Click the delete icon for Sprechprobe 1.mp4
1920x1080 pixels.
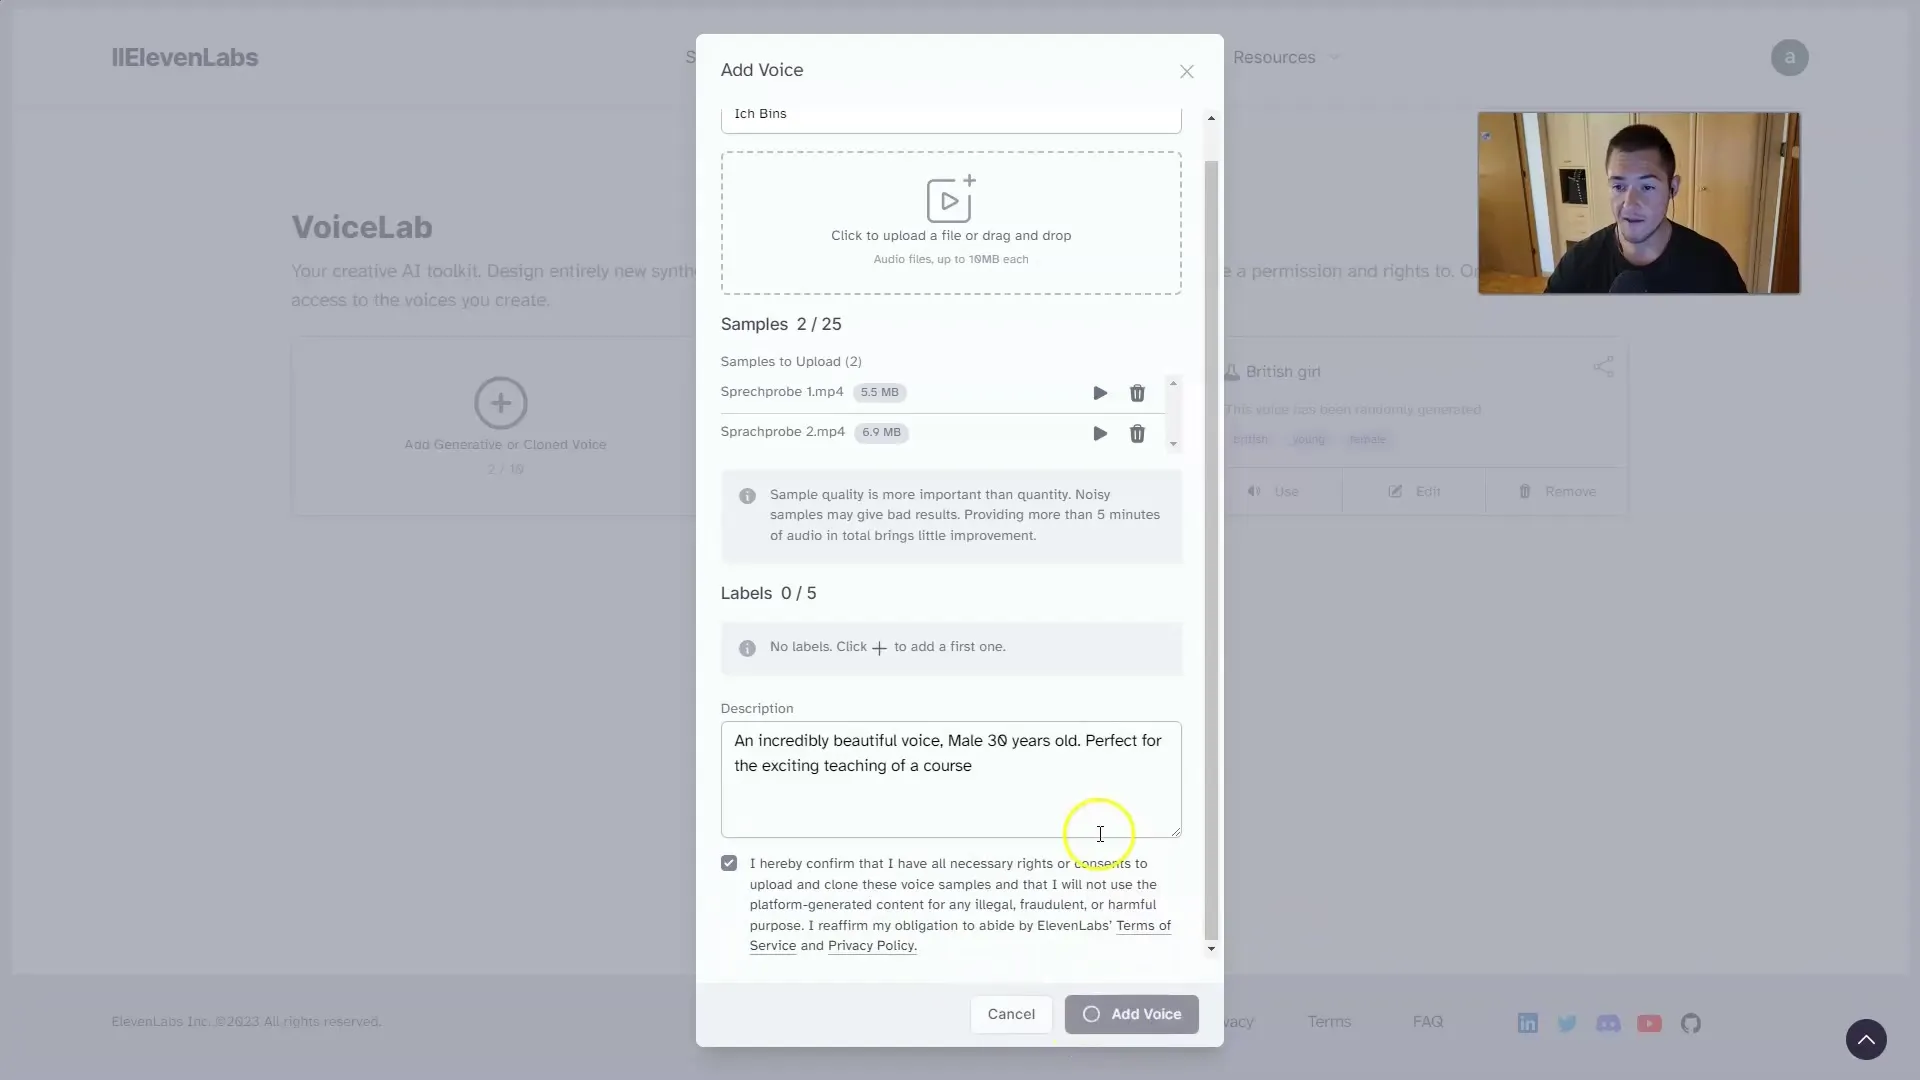(1137, 393)
